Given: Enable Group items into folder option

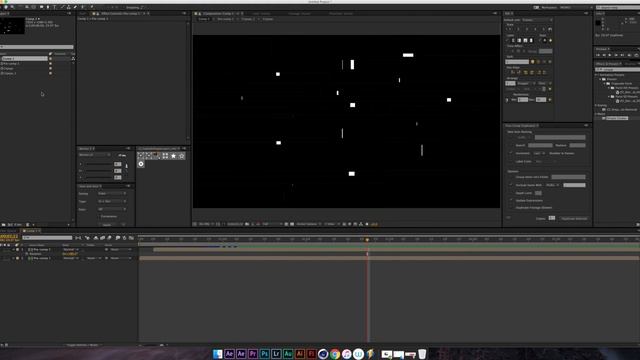Looking at the screenshot, I should [x=511, y=177].
